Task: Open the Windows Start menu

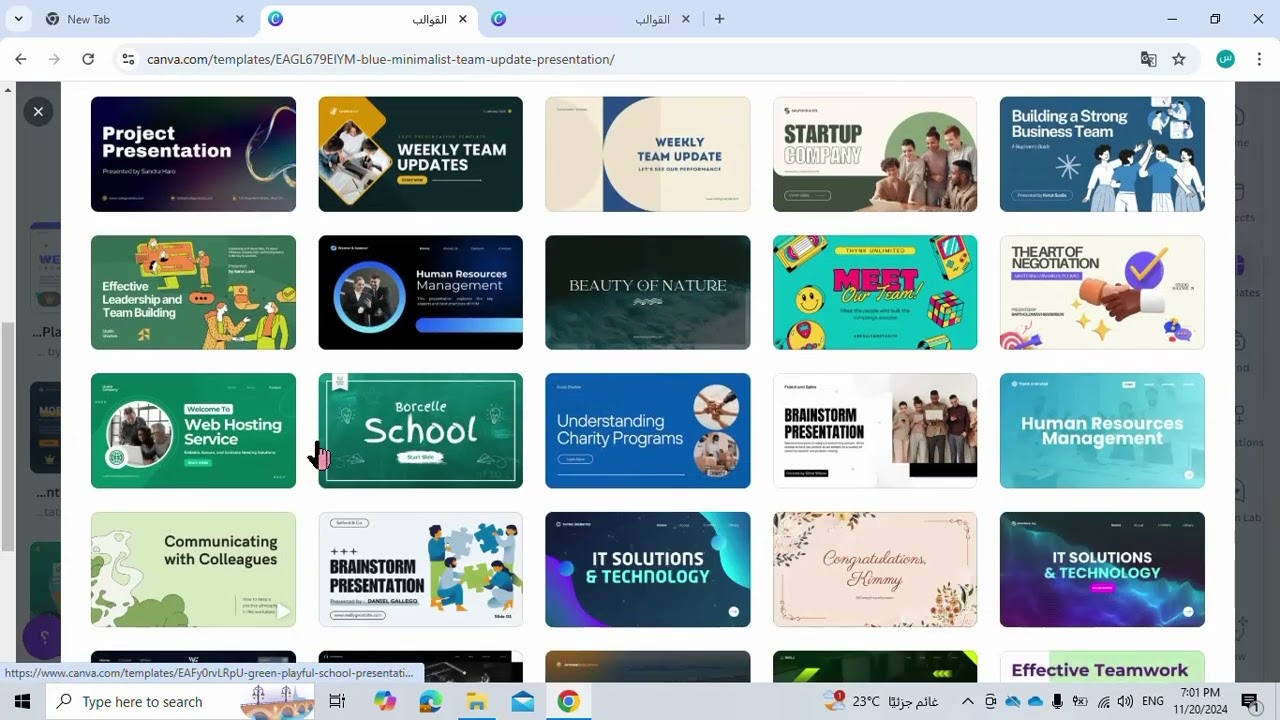Action: [x=22, y=702]
